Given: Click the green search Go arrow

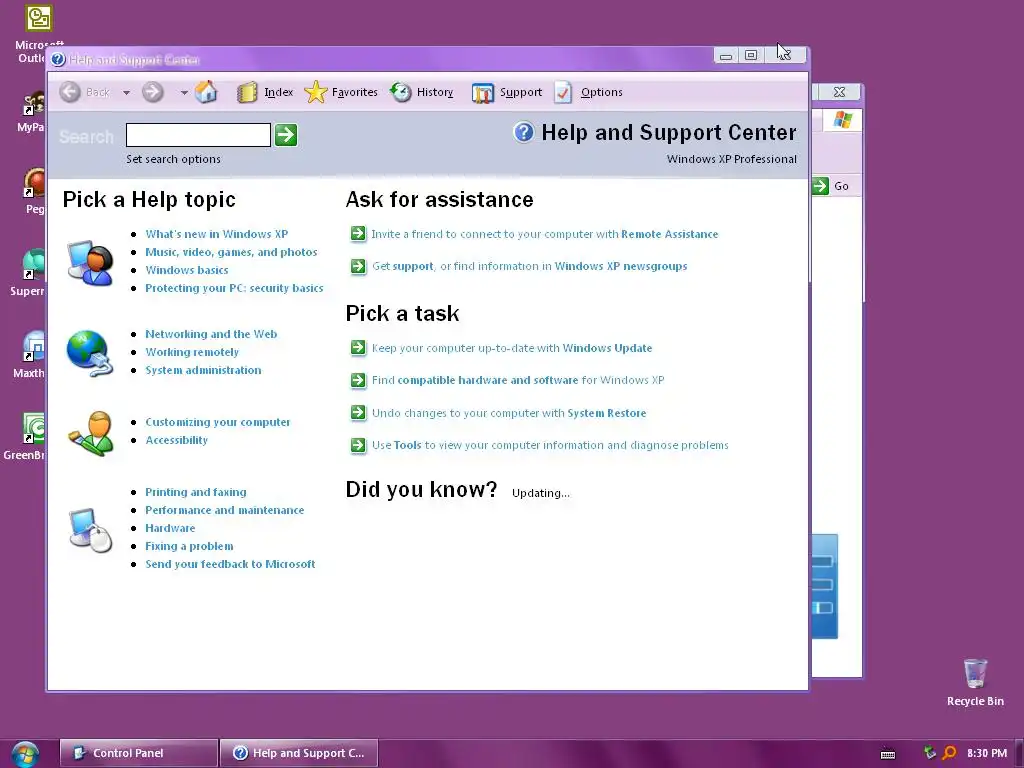Looking at the screenshot, I should [x=286, y=135].
